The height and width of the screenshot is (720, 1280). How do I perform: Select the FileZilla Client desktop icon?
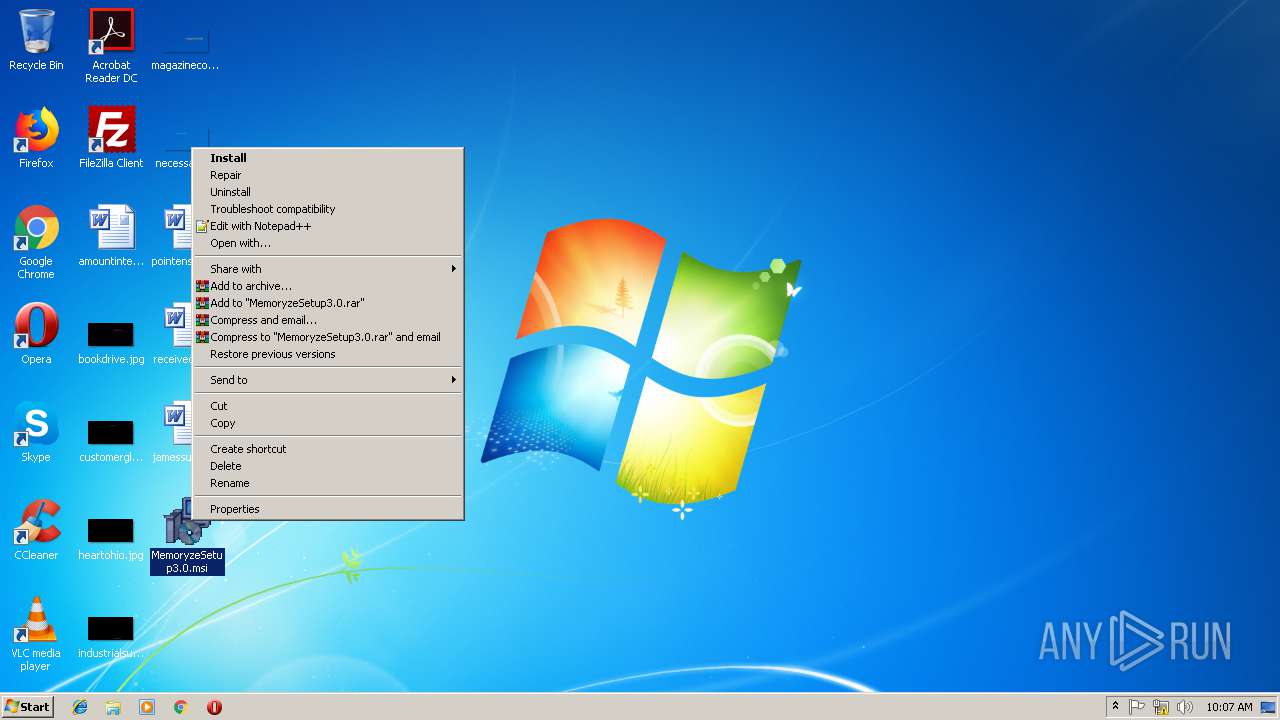[111, 138]
